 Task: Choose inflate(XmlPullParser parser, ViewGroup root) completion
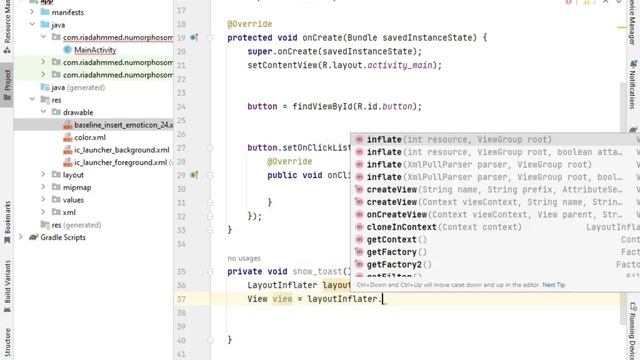(495, 164)
